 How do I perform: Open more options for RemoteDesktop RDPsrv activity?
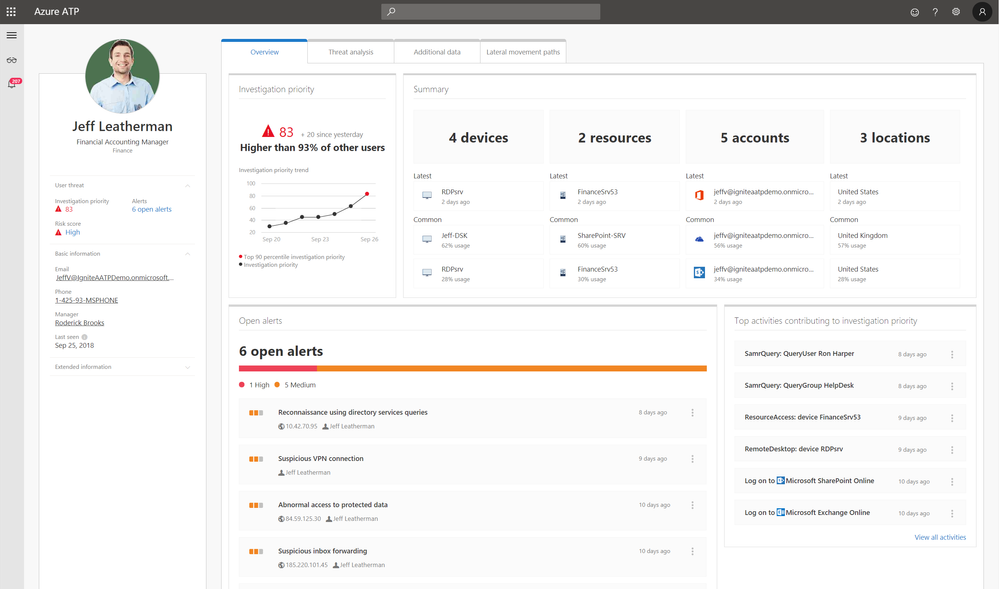(x=952, y=450)
